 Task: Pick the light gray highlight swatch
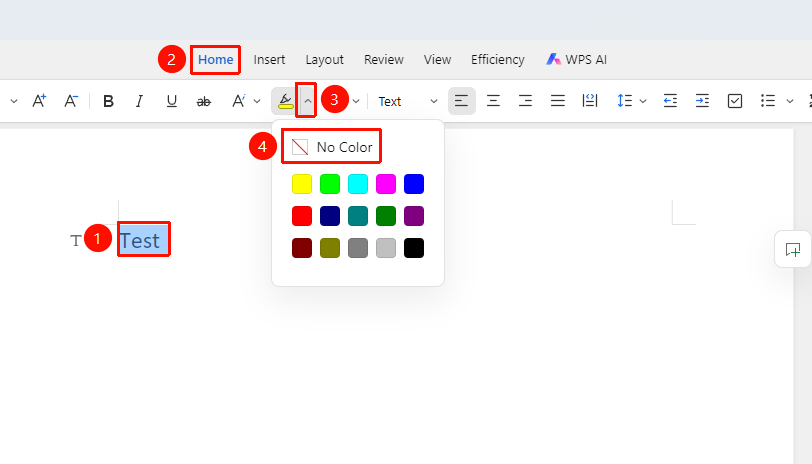(386, 248)
